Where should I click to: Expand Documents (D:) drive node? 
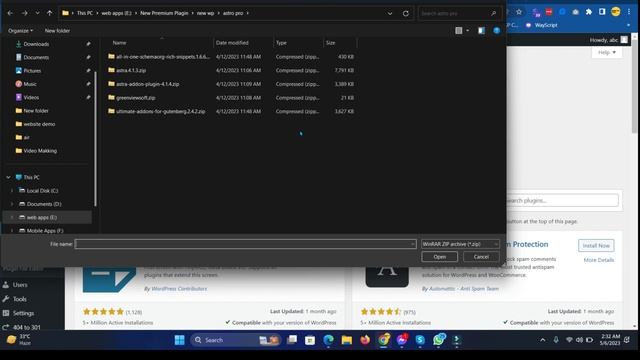click(x=11, y=204)
